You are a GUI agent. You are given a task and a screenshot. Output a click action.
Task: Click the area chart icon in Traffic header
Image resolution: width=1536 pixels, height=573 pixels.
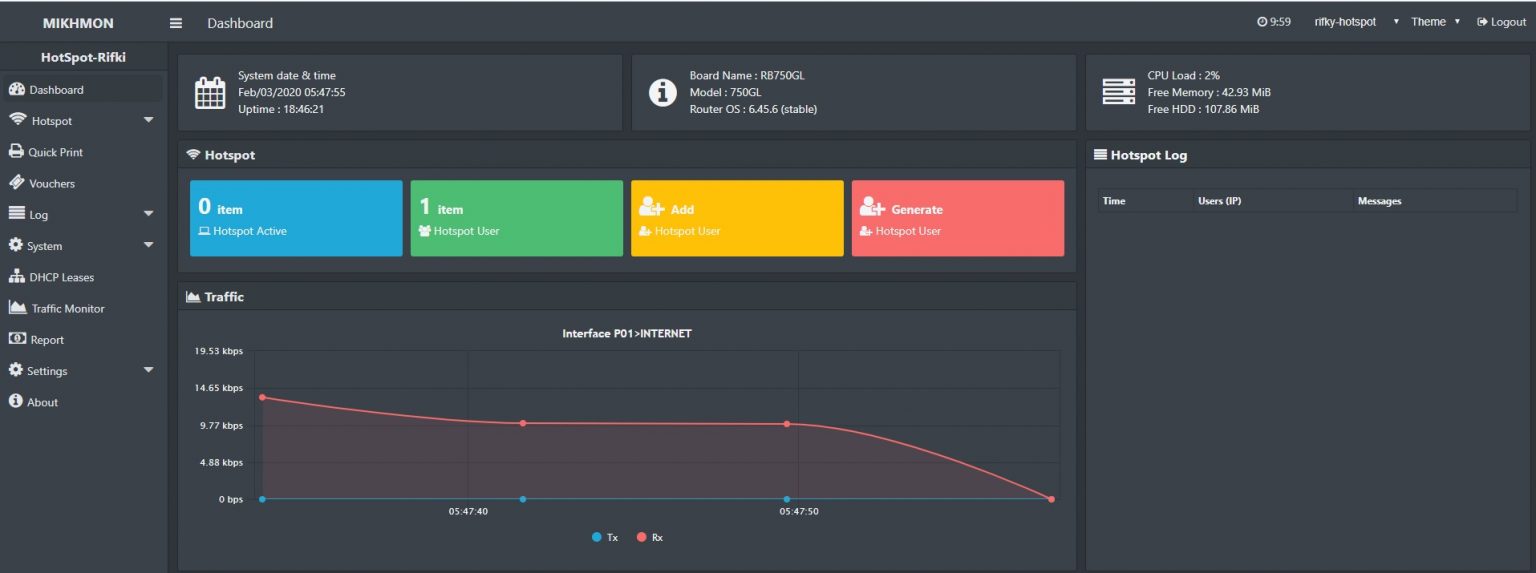[193, 296]
